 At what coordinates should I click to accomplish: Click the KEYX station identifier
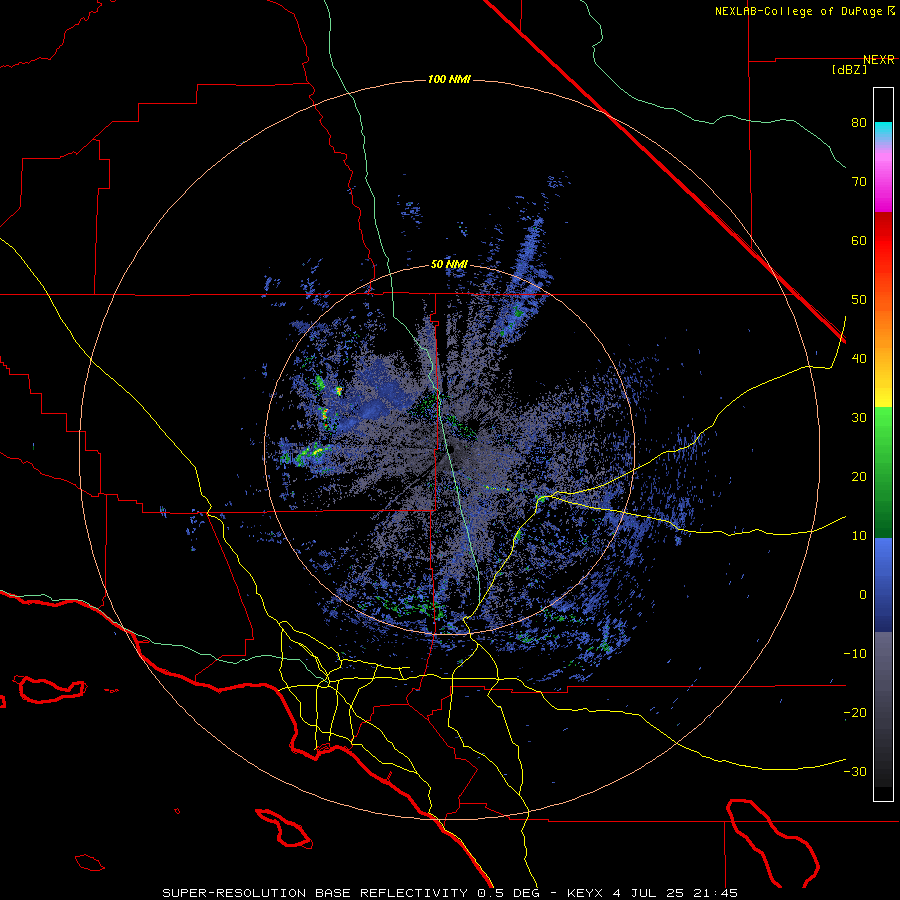(x=585, y=893)
